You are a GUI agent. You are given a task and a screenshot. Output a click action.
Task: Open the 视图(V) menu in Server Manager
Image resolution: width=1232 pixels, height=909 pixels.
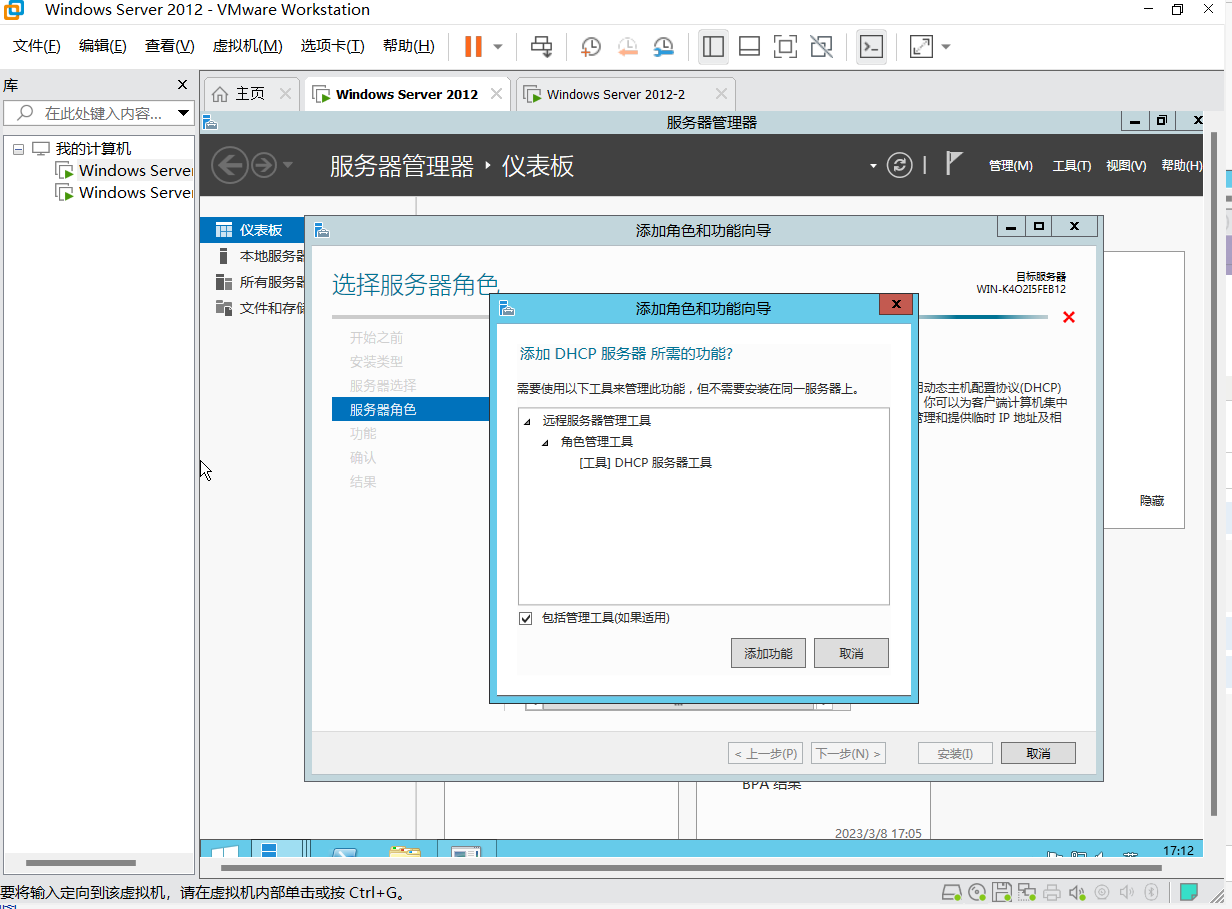(1126, 166)
